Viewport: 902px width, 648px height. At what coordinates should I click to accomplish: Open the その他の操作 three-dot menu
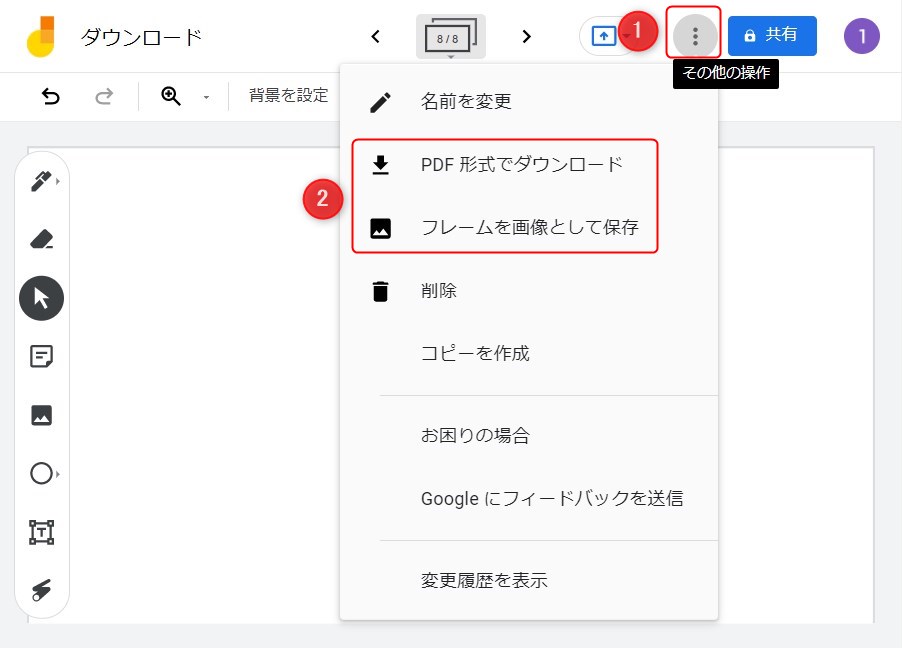coord(695,36)
